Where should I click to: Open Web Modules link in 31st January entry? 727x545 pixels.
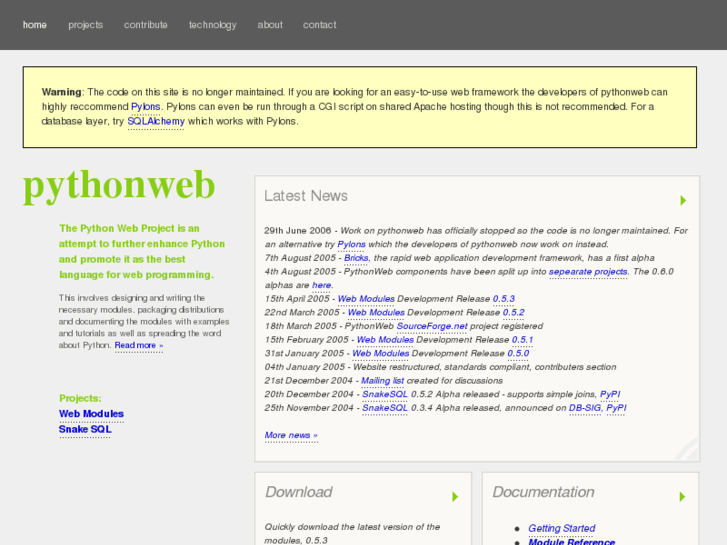point(381,353)
